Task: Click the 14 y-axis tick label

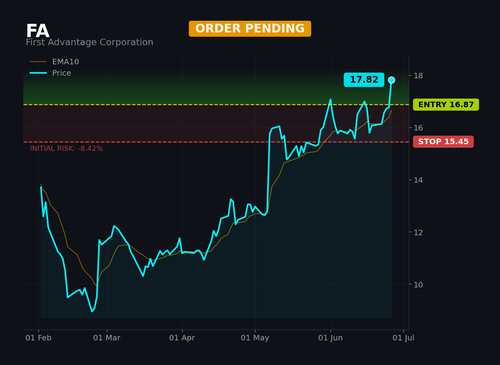Action: tap(418, 180)
